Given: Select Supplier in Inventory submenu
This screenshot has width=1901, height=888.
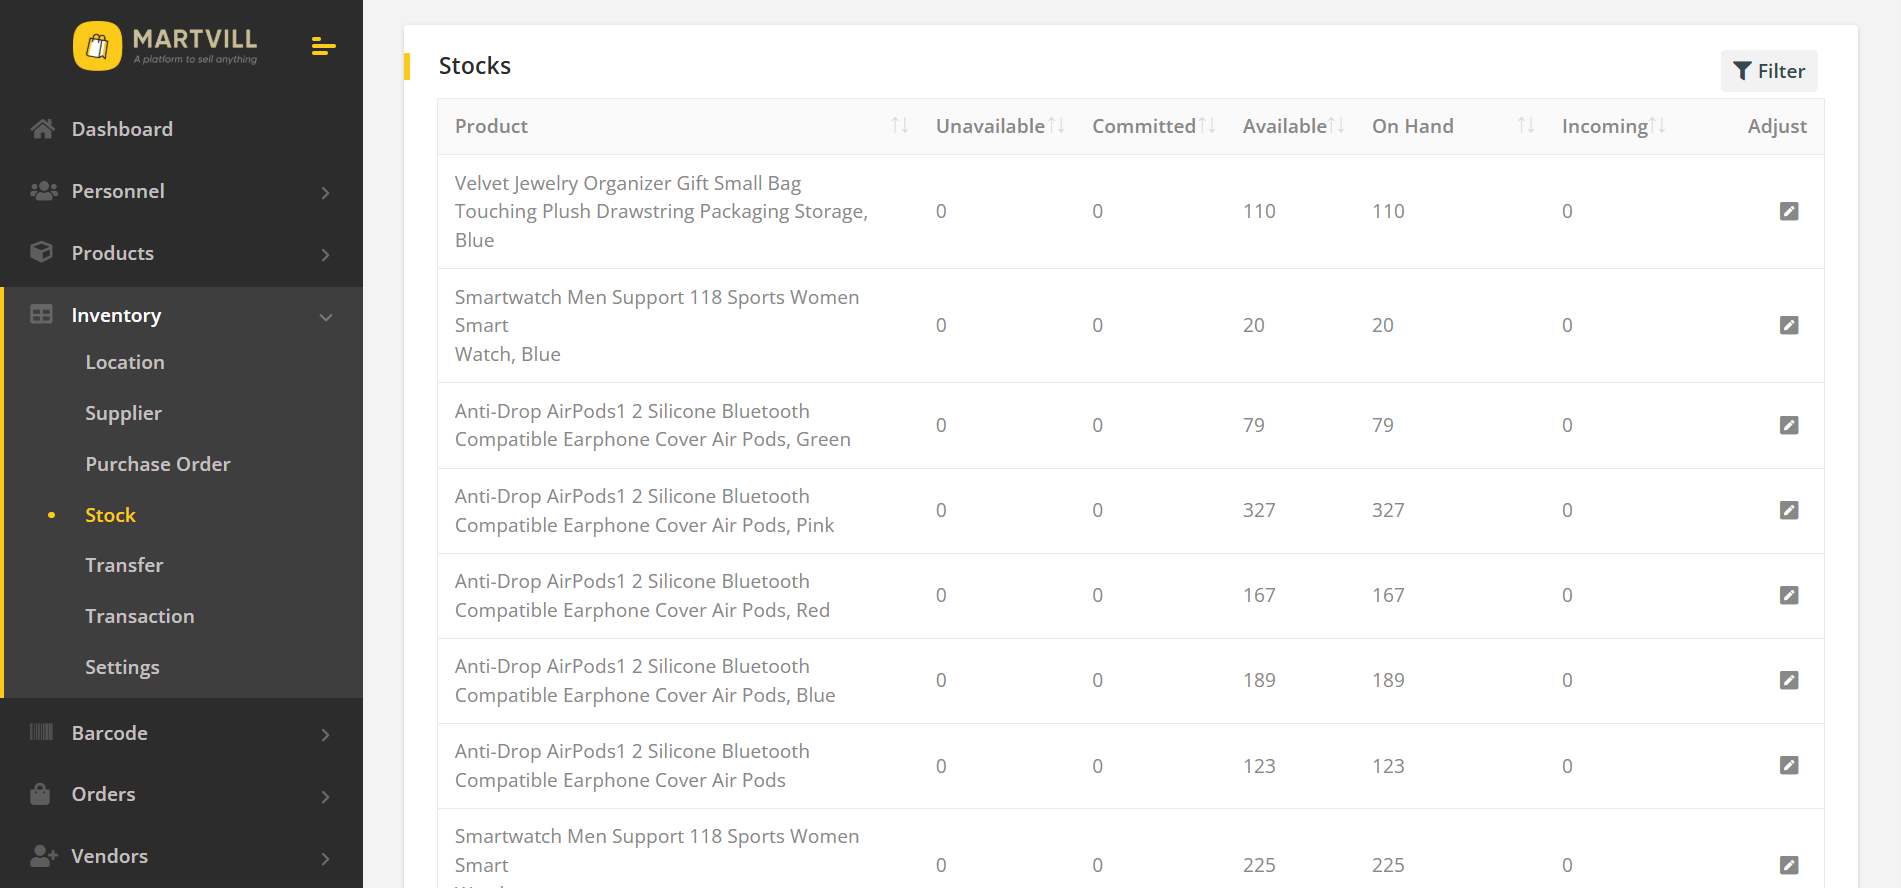Looking at the screenshot, I should (x=123, y=413).
